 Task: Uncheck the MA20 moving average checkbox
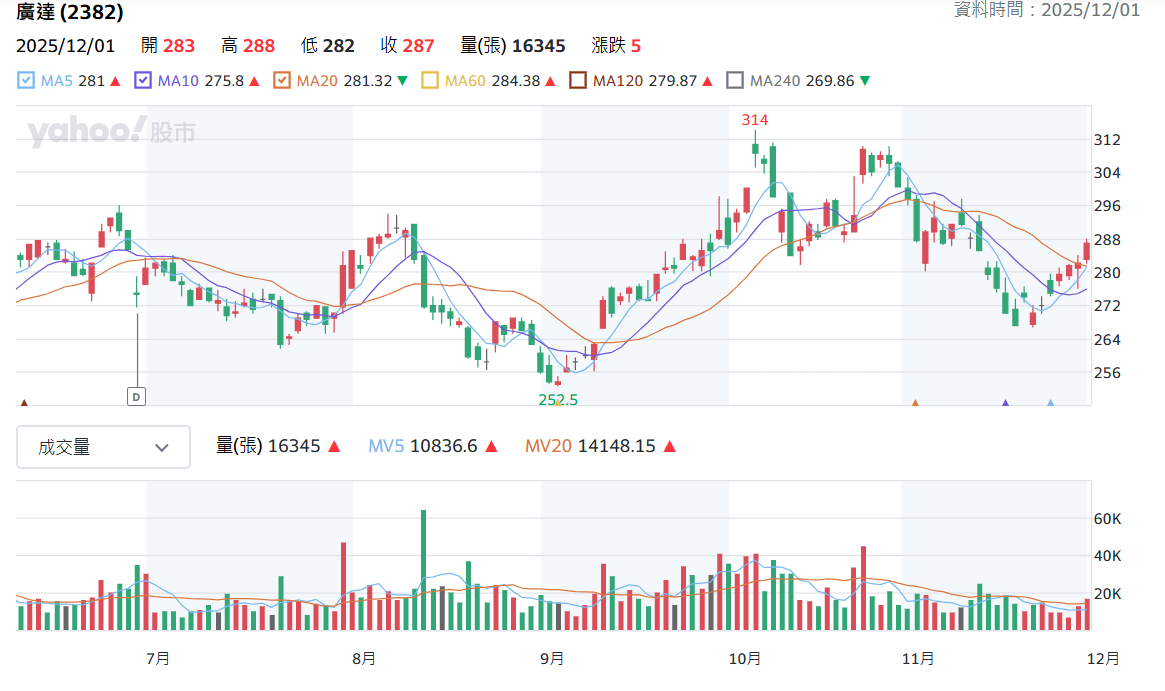282,80
